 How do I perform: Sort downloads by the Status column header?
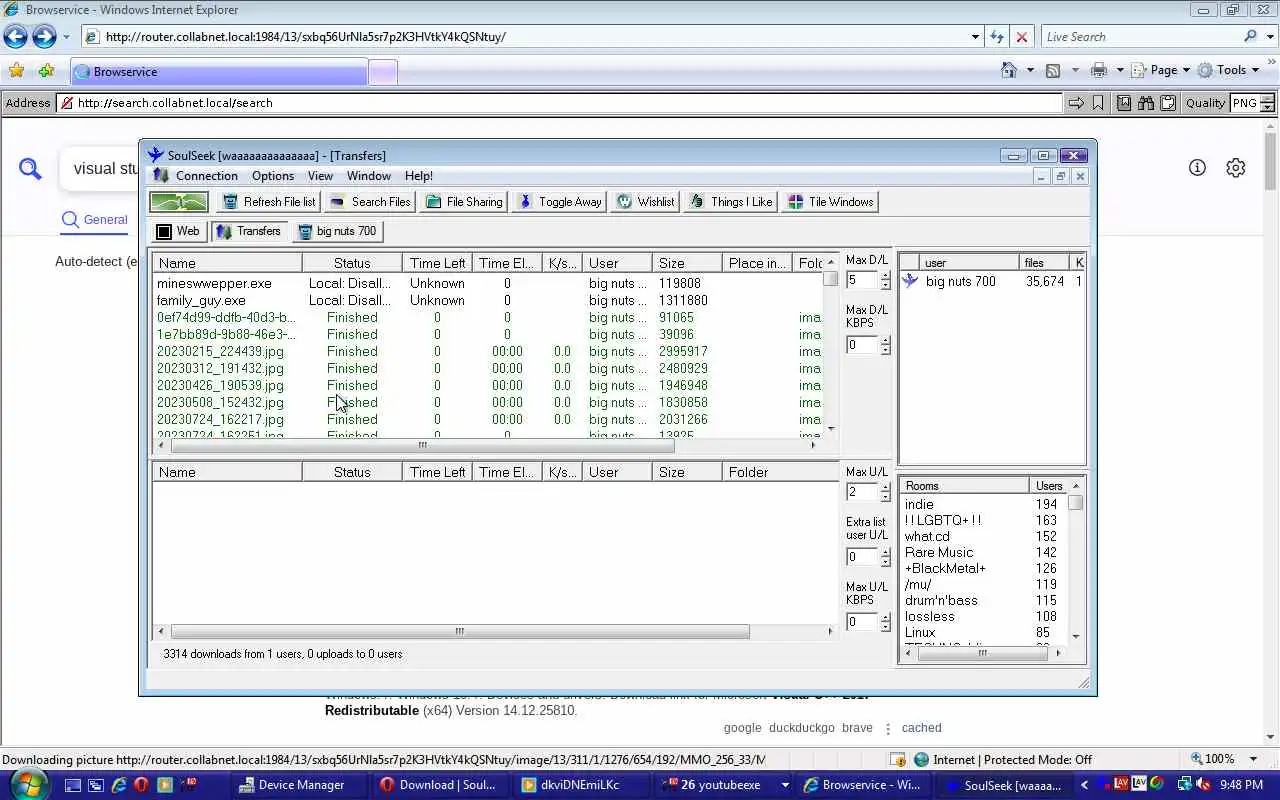click(352, 263)
